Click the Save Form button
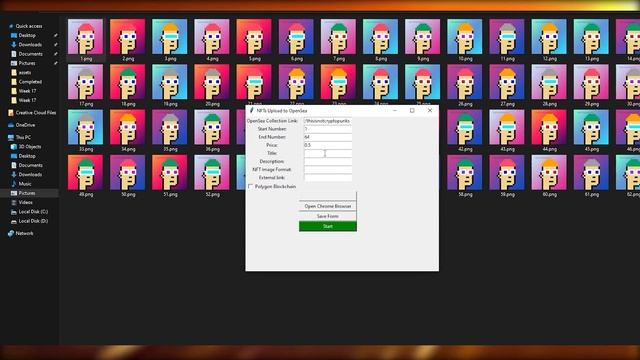 coord(328,216)
